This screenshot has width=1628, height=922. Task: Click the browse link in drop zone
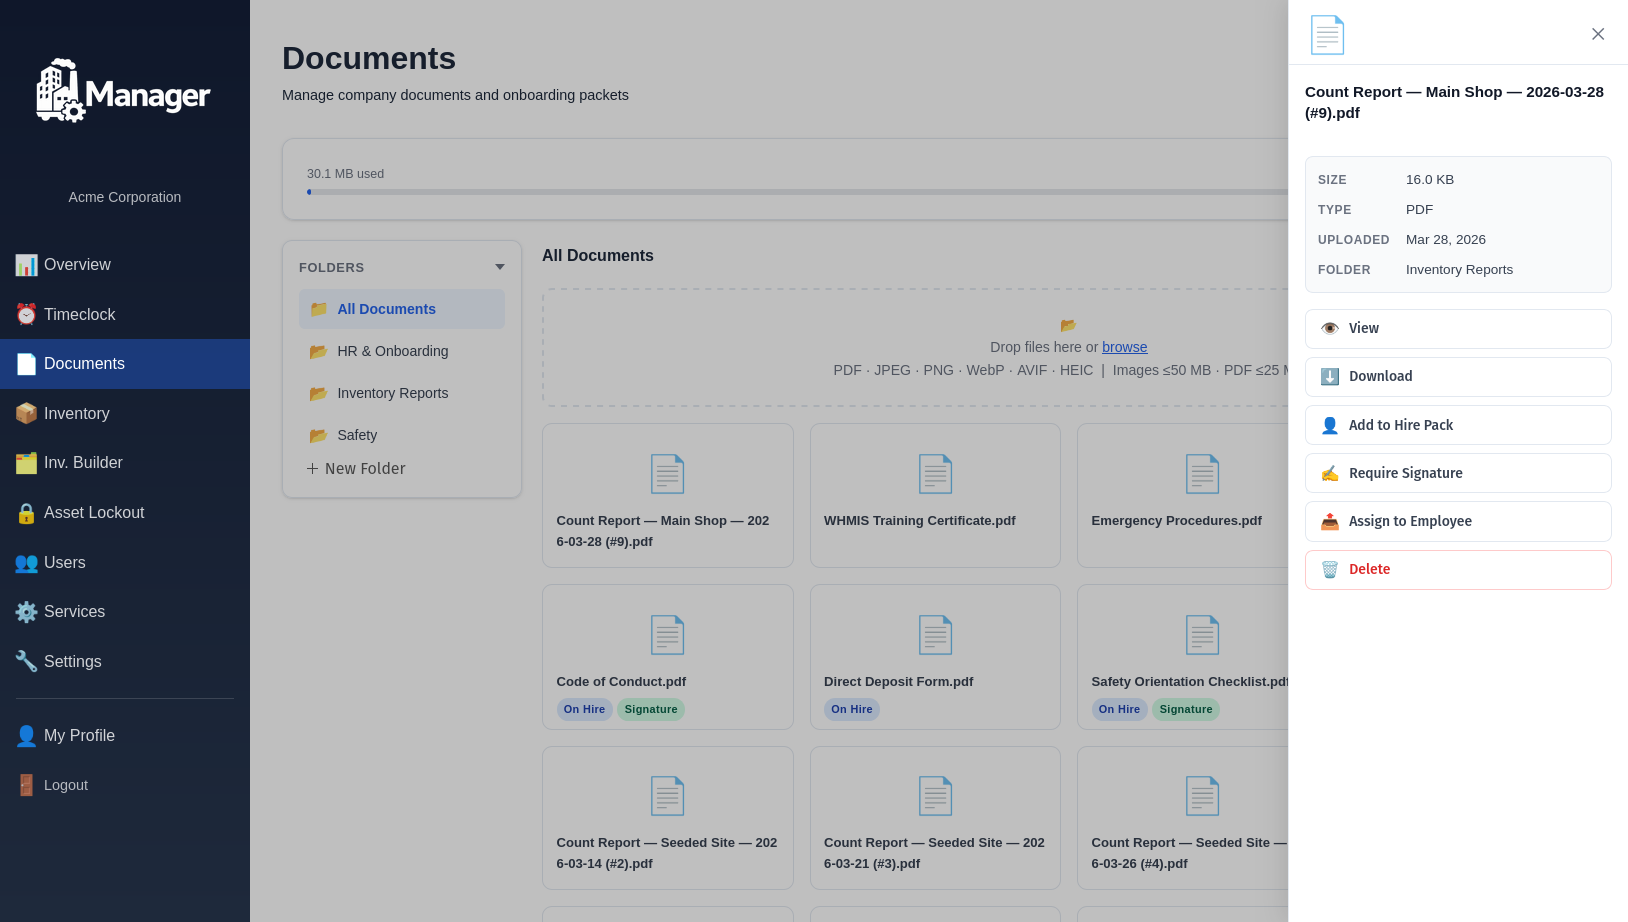tap(1124, 347)
